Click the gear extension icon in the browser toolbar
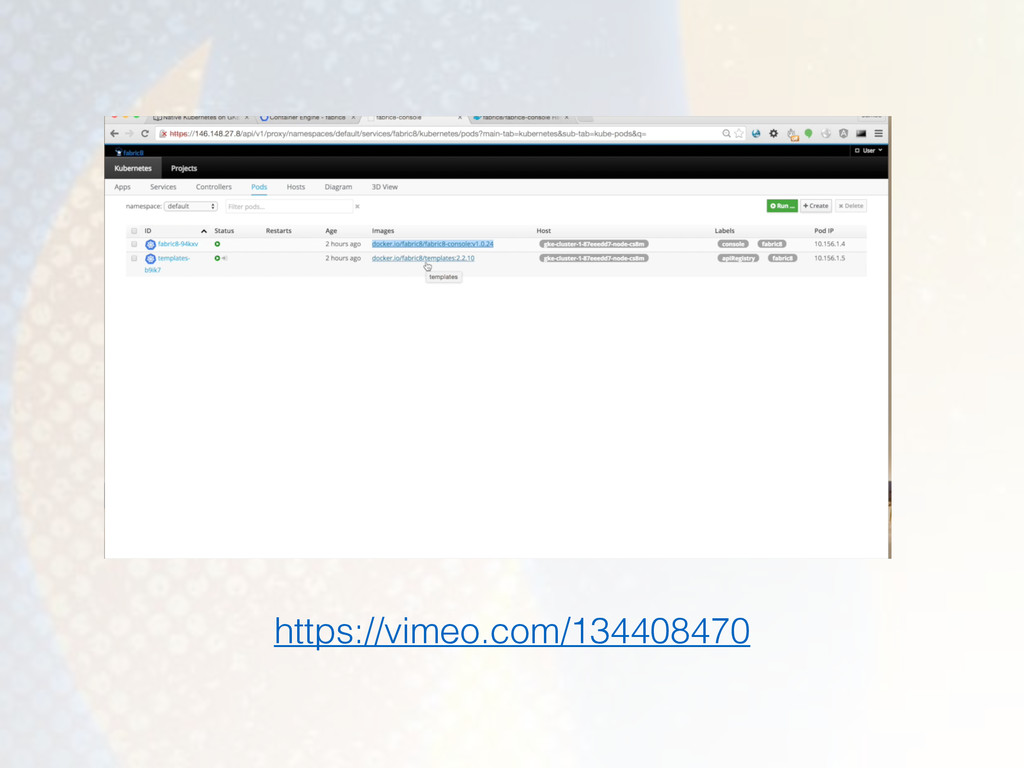The width and height of the screenshot is (1024, 768). [774, 133]
